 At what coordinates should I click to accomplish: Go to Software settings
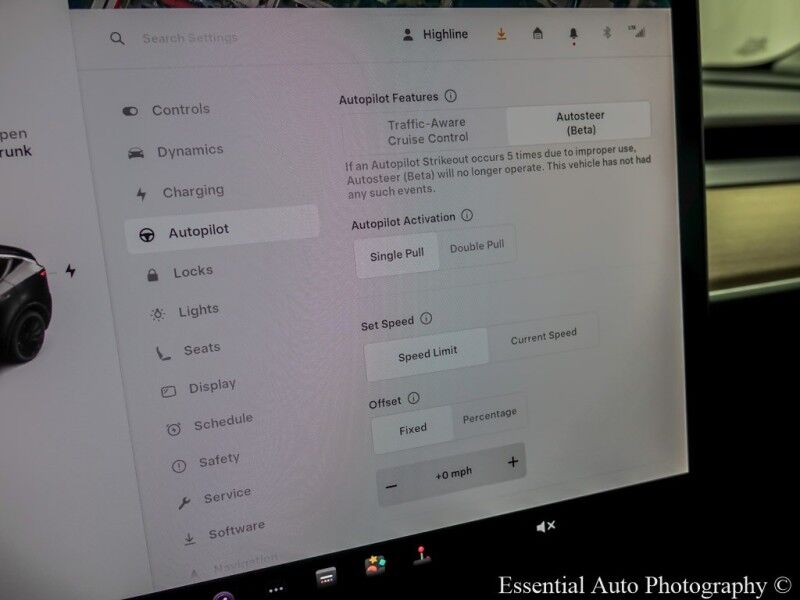224,533
